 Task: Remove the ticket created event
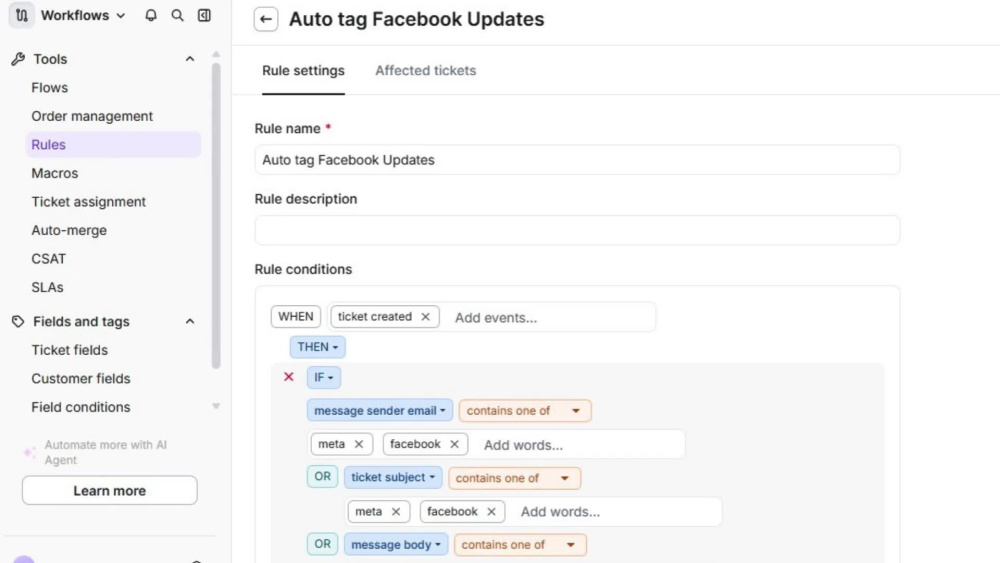(425, 317)
